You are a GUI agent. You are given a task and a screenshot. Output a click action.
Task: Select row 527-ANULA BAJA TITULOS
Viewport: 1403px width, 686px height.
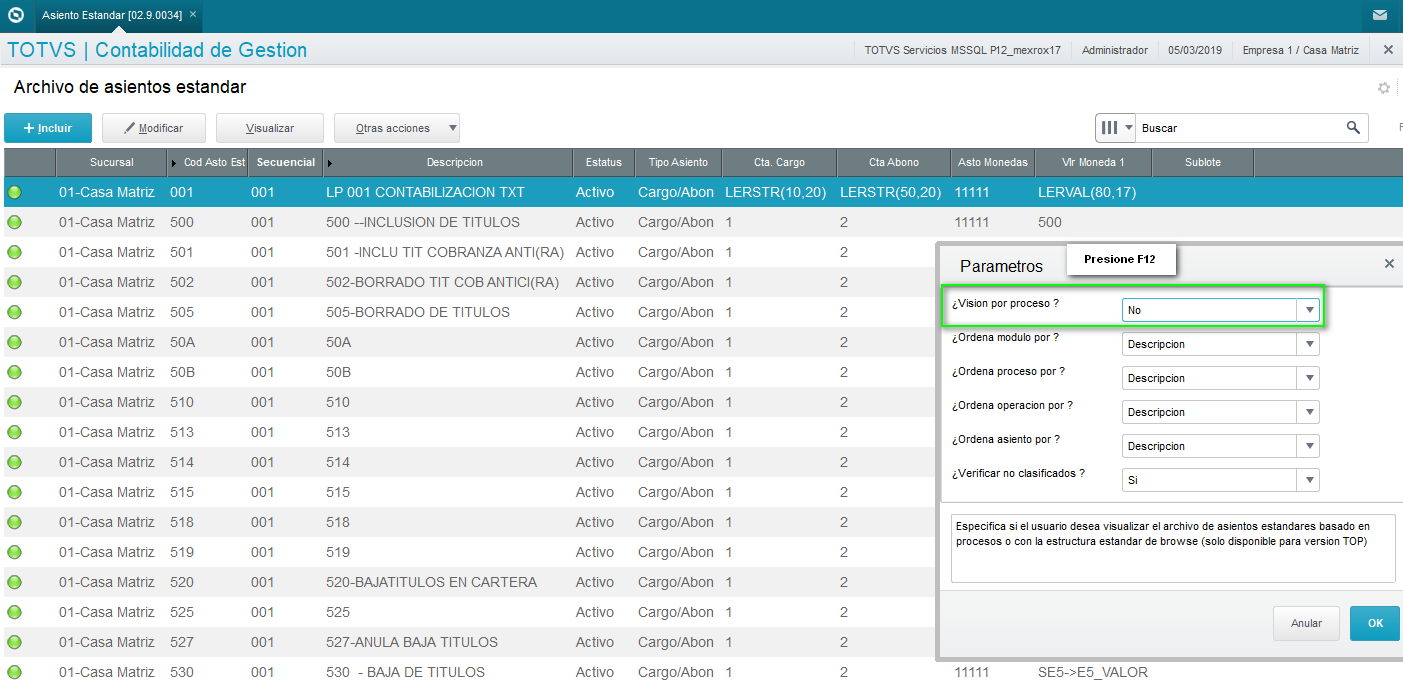click(468, 642)
